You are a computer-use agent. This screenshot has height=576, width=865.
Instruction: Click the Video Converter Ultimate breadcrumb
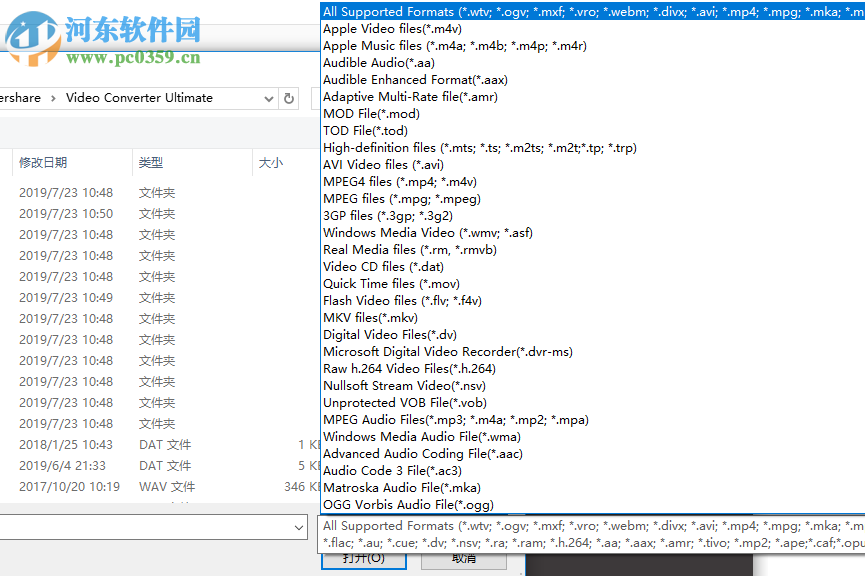142,98
